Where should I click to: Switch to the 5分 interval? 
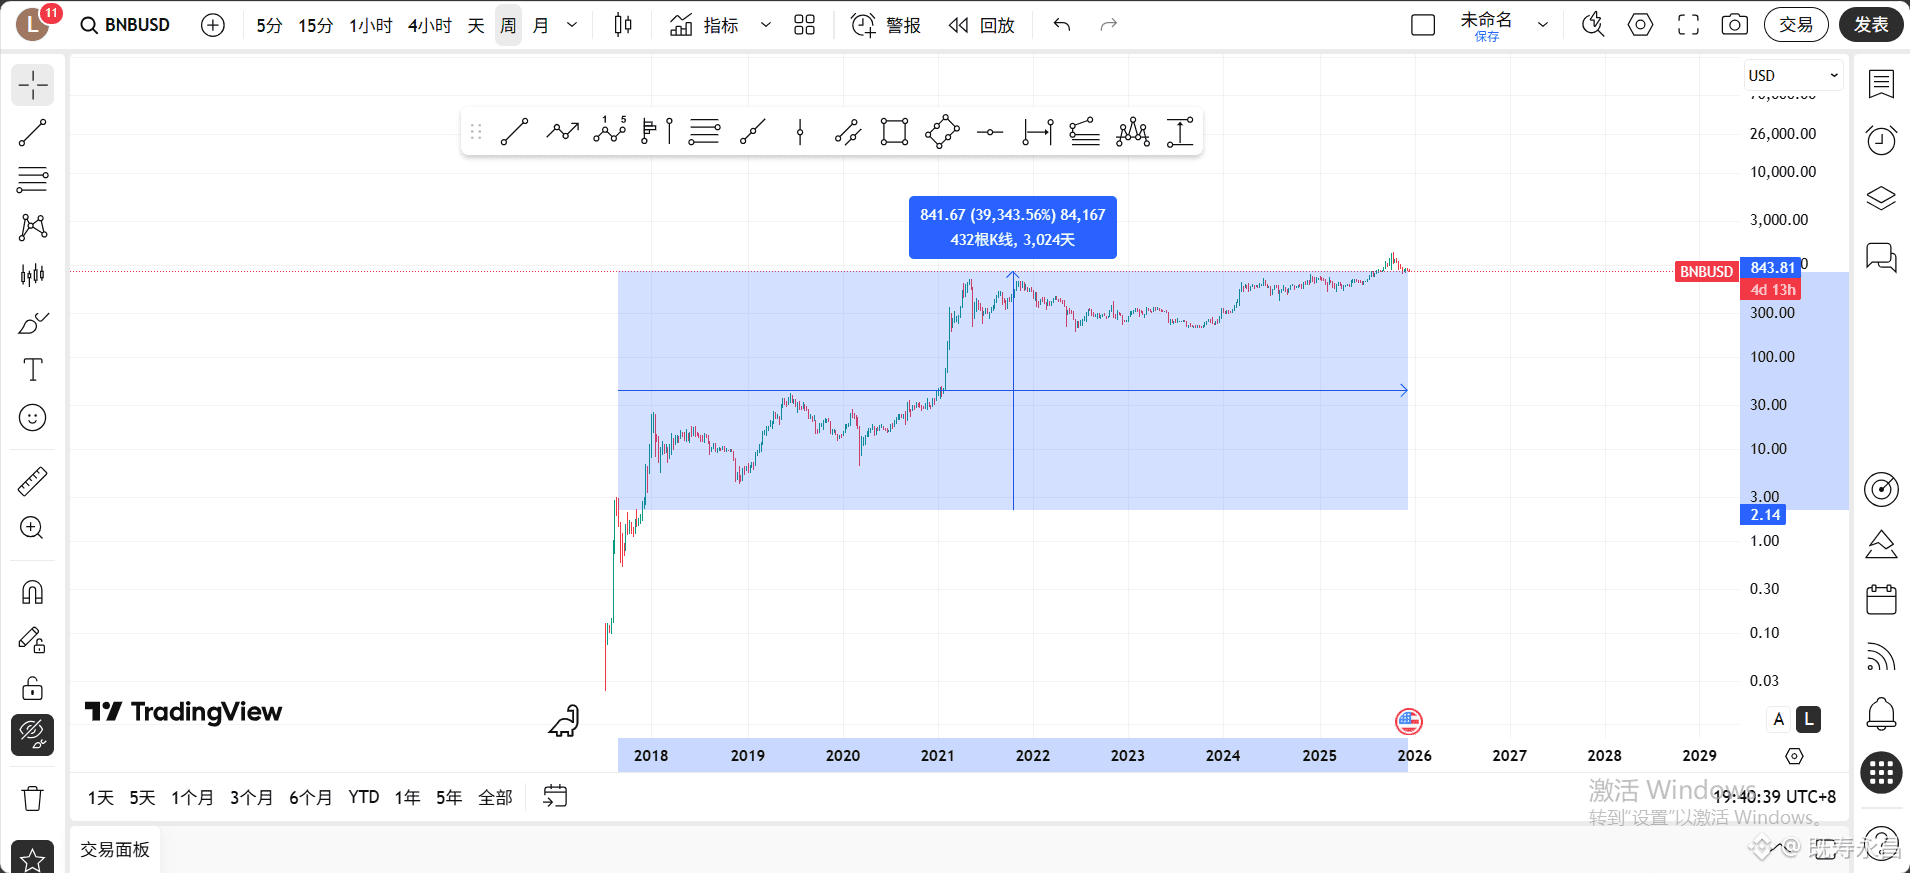(269, 25)
